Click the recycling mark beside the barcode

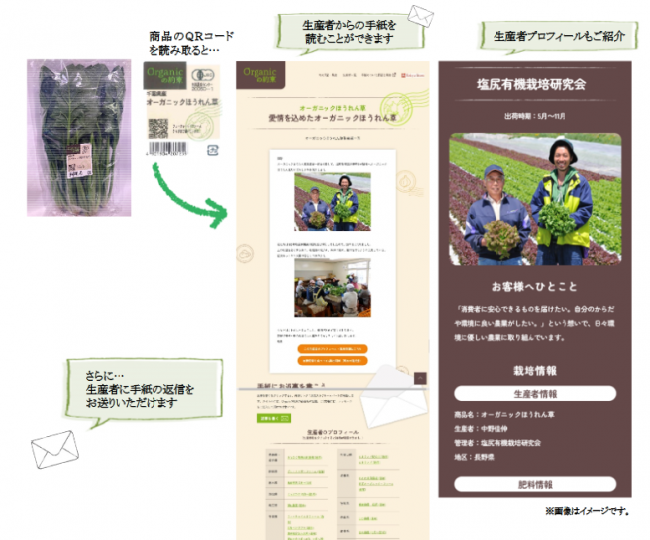pos(212,150)
